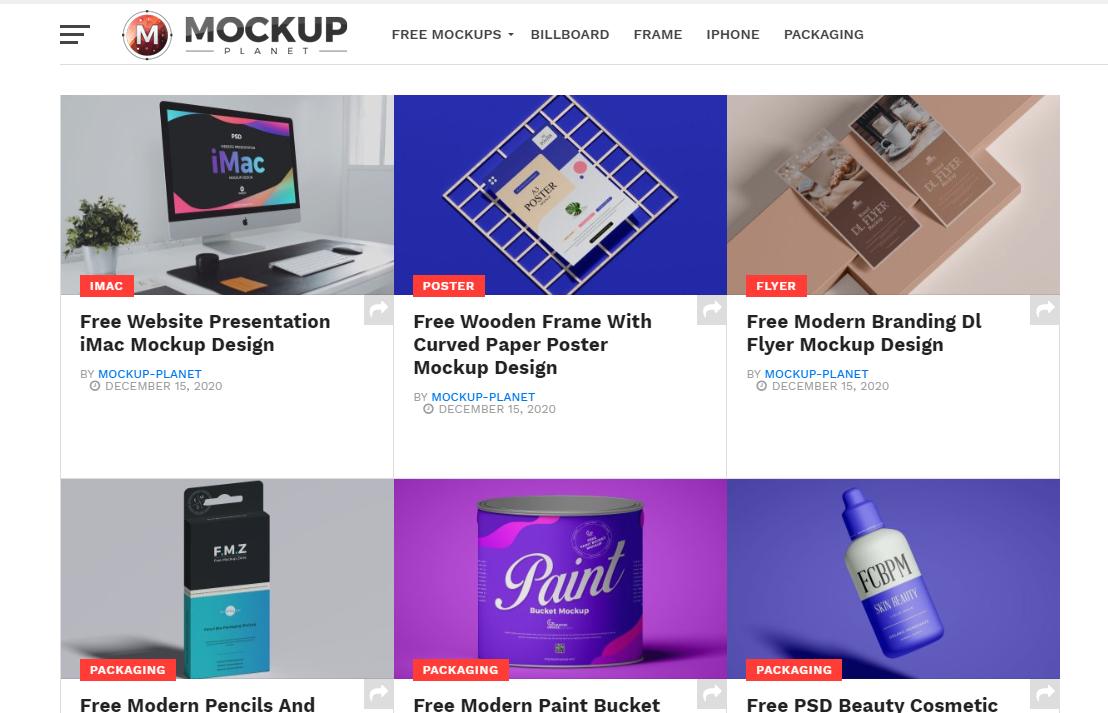The image size is (1108, 713).
Task: Open the Paint Bucket mockup thumbnail
Action: 560,579
